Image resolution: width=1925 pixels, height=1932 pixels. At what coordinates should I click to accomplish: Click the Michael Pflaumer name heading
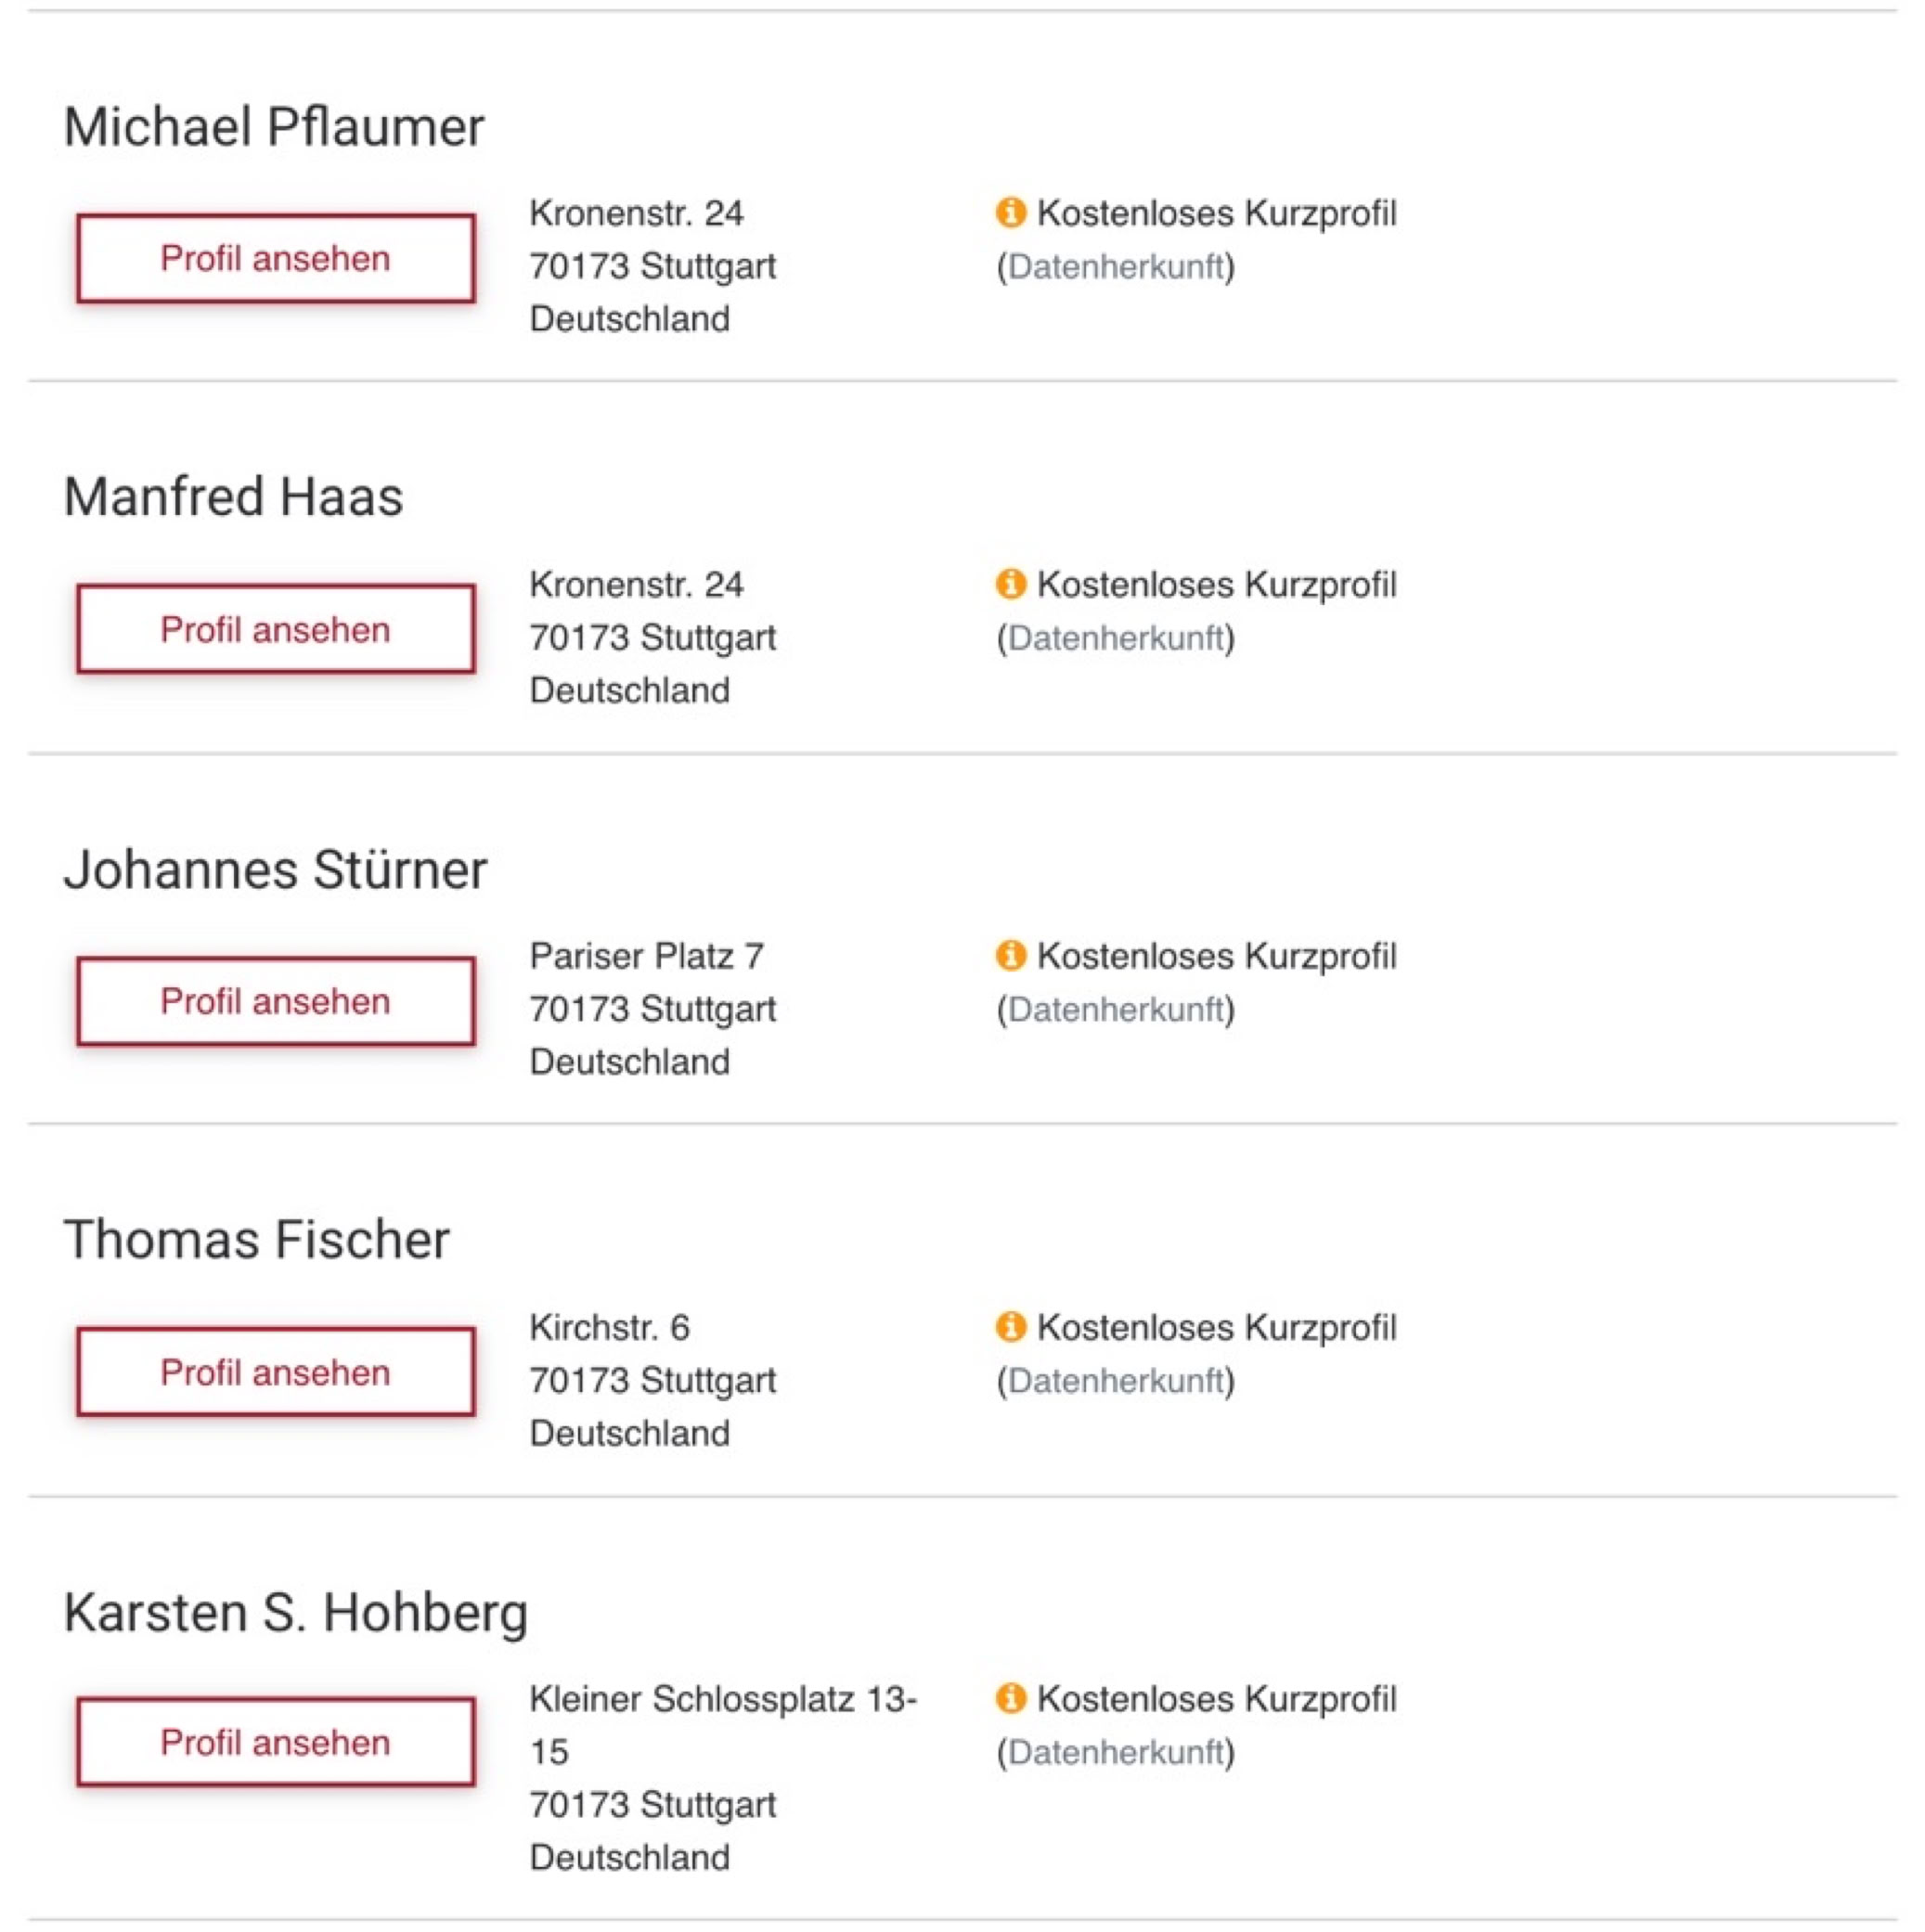(274, 127)
